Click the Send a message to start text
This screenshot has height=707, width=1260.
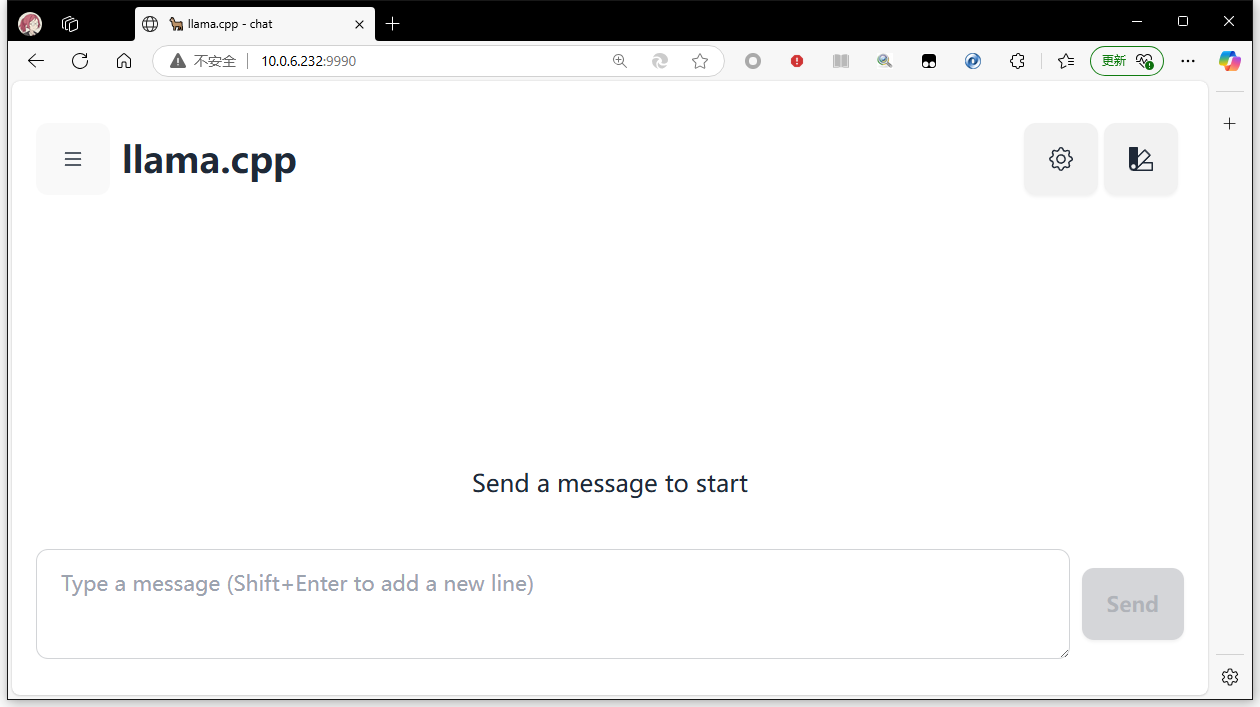point(610,484)
